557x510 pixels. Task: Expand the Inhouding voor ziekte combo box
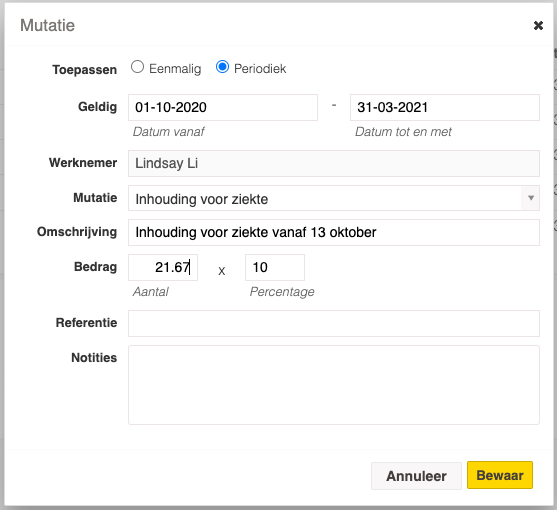tap(334, 198)
